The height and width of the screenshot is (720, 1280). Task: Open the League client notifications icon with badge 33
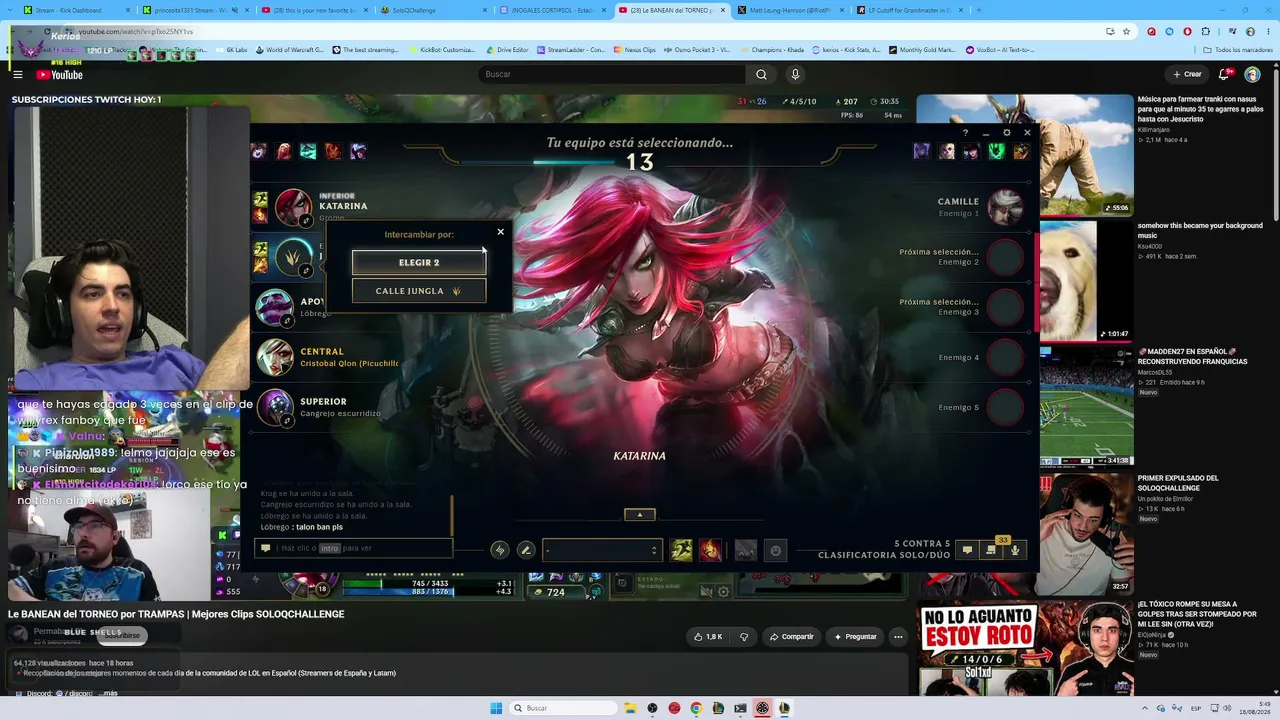tap(991, 549)
